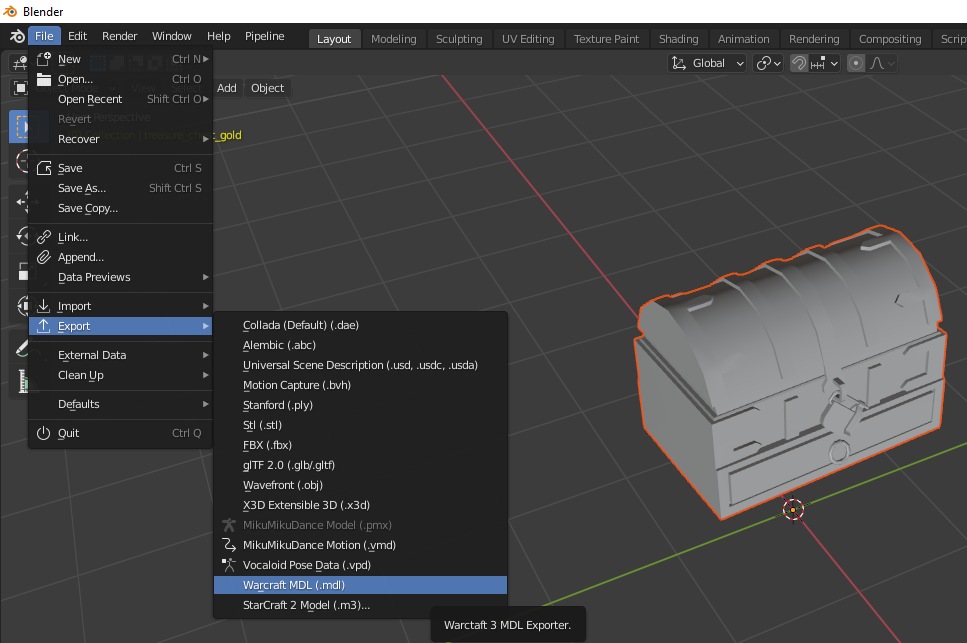This screenshot has height=643, width=967.
Task: Click the 3D cursor at the grid origin
Action: coord(793,509)
